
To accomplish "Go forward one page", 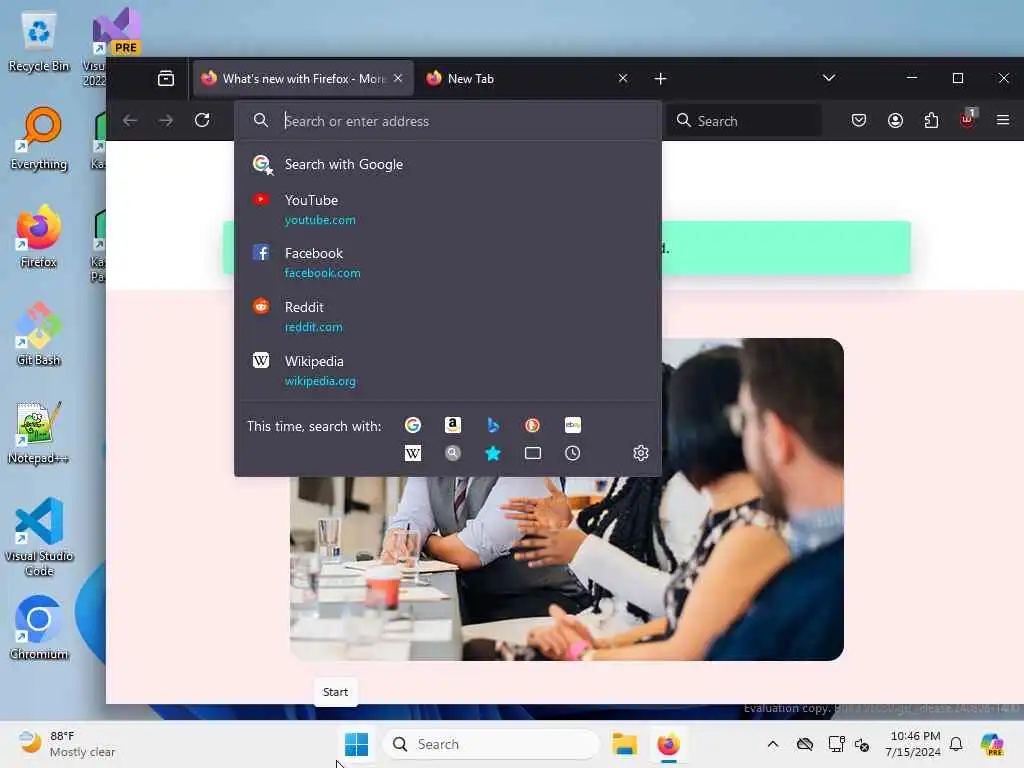I will 166,120.
